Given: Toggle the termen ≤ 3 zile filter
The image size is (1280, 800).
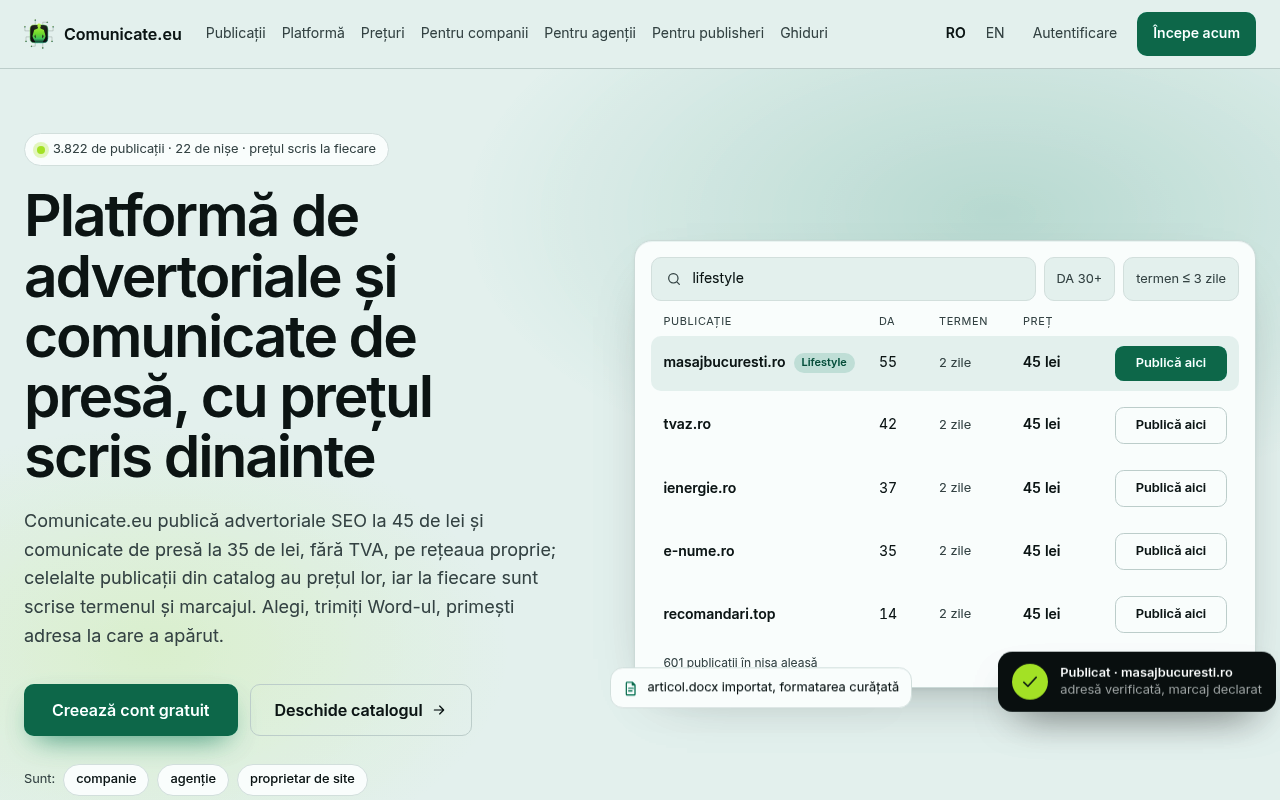Looking at the screenshot, I should (x=1181, y=279).
